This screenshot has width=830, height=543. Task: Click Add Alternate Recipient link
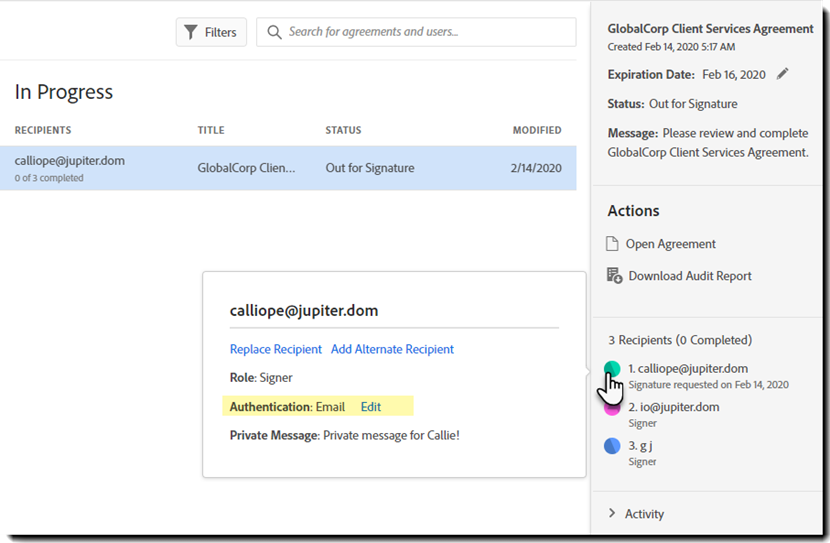point(392,349)
